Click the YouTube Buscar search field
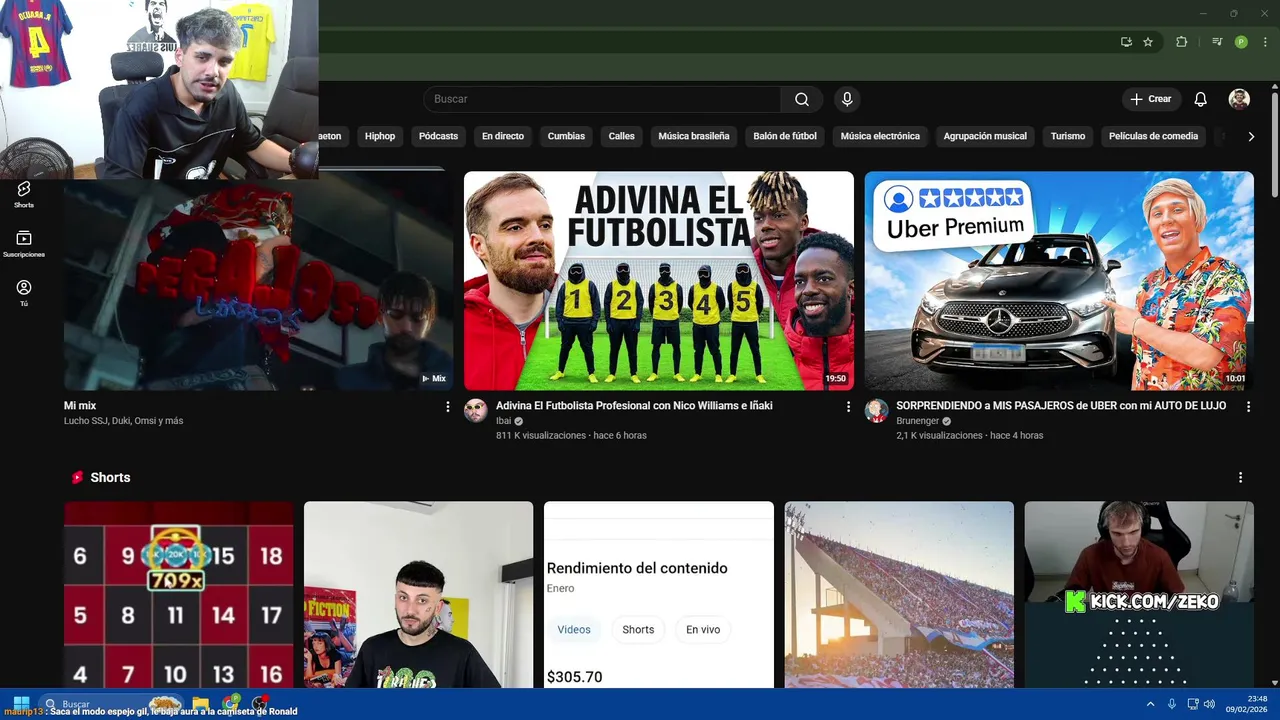Viewport: 1280px width, 720px height. point(602,99)
